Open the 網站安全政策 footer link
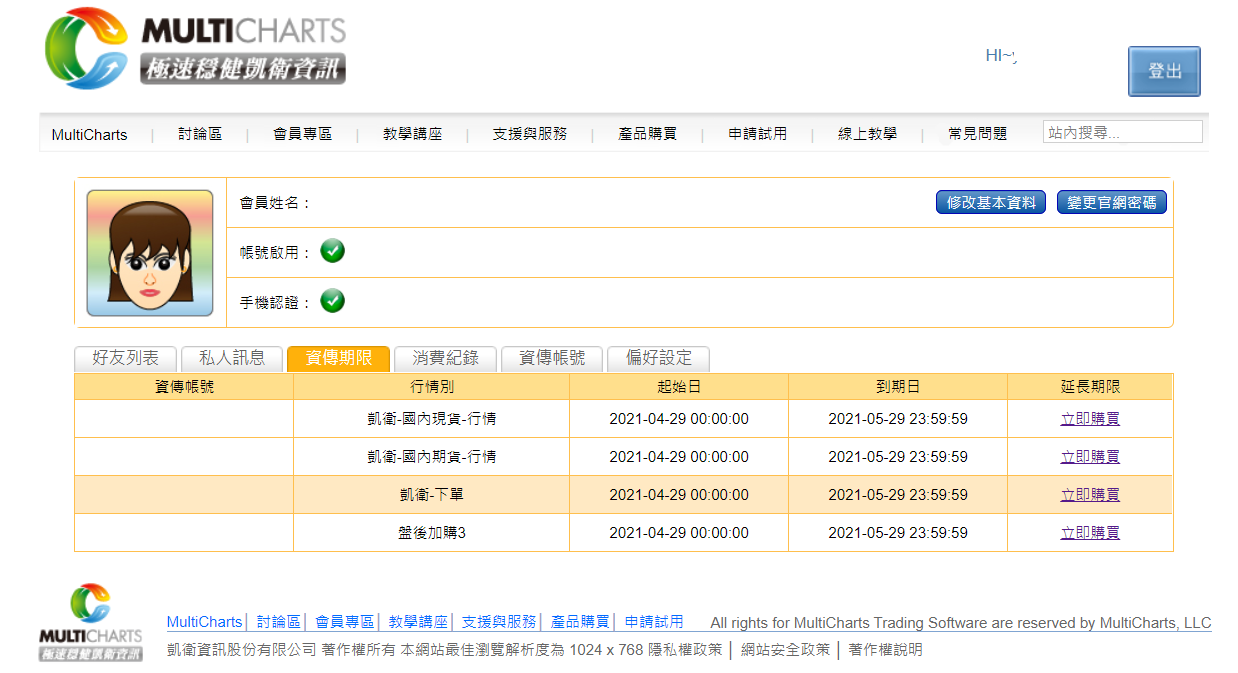The width and height of the screenshot is (1238, 673). (785, 650)
